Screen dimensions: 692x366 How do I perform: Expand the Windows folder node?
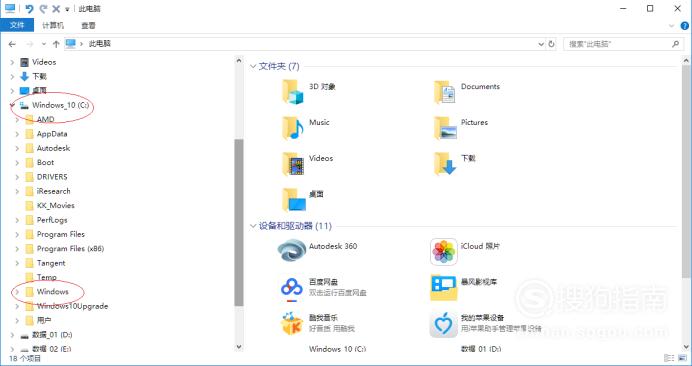click(x=17, y=292)
